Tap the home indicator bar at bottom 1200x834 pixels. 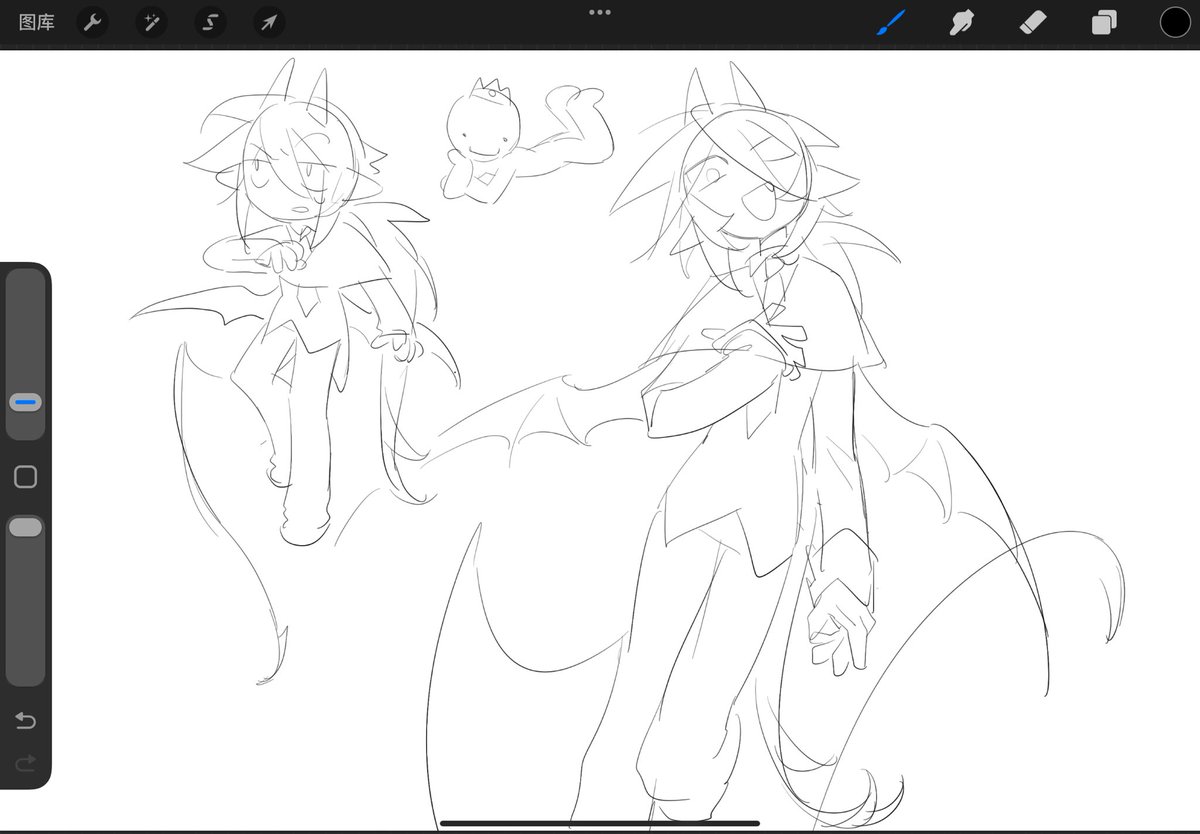coord(600,824)
